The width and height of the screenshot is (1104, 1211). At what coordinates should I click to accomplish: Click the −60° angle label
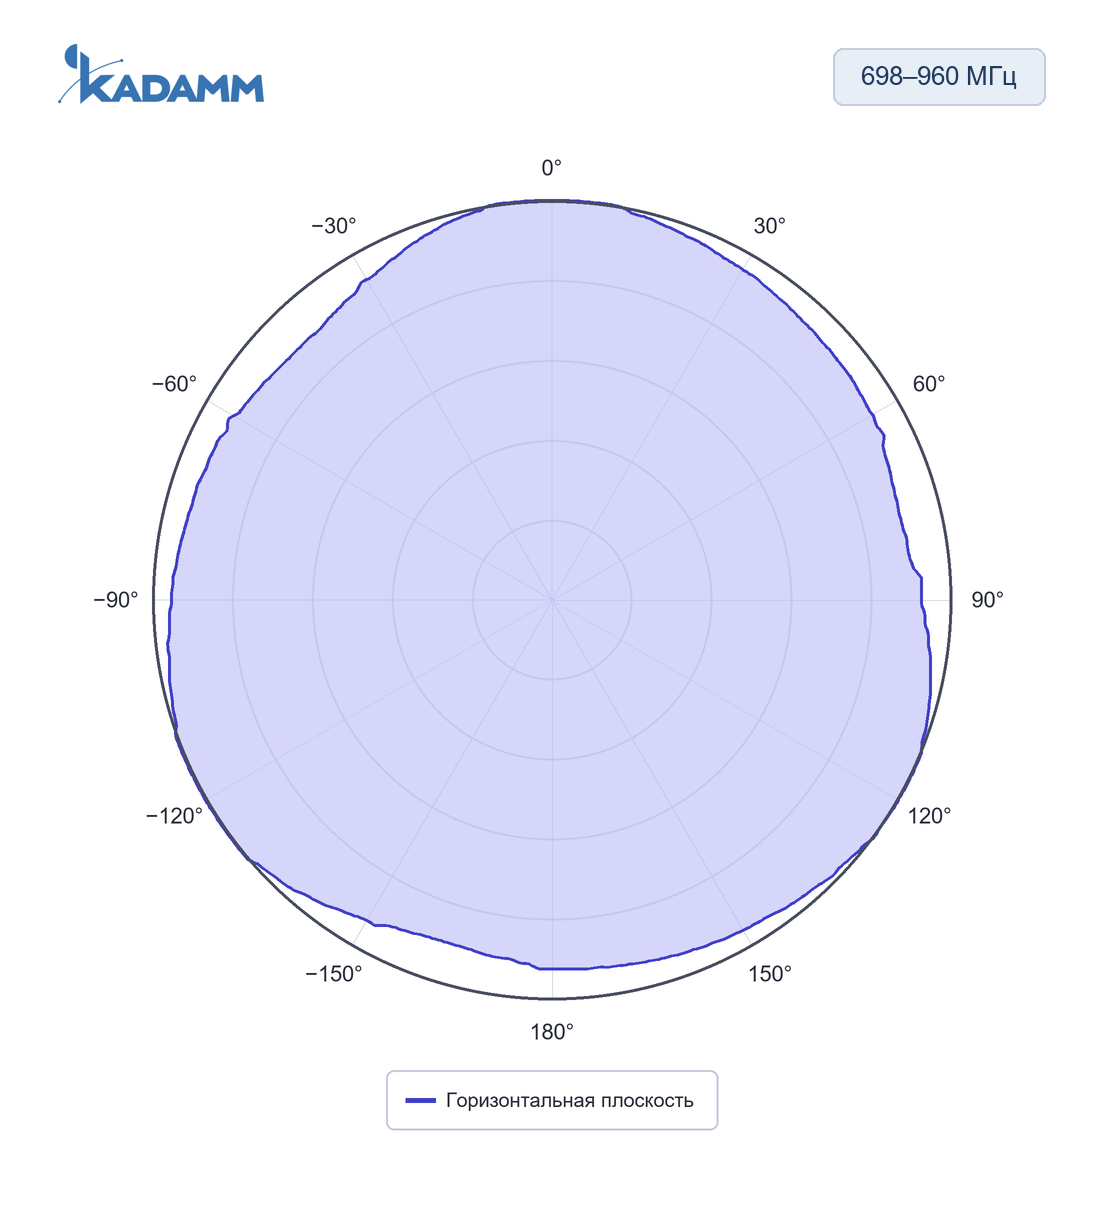tap(175, 384)
